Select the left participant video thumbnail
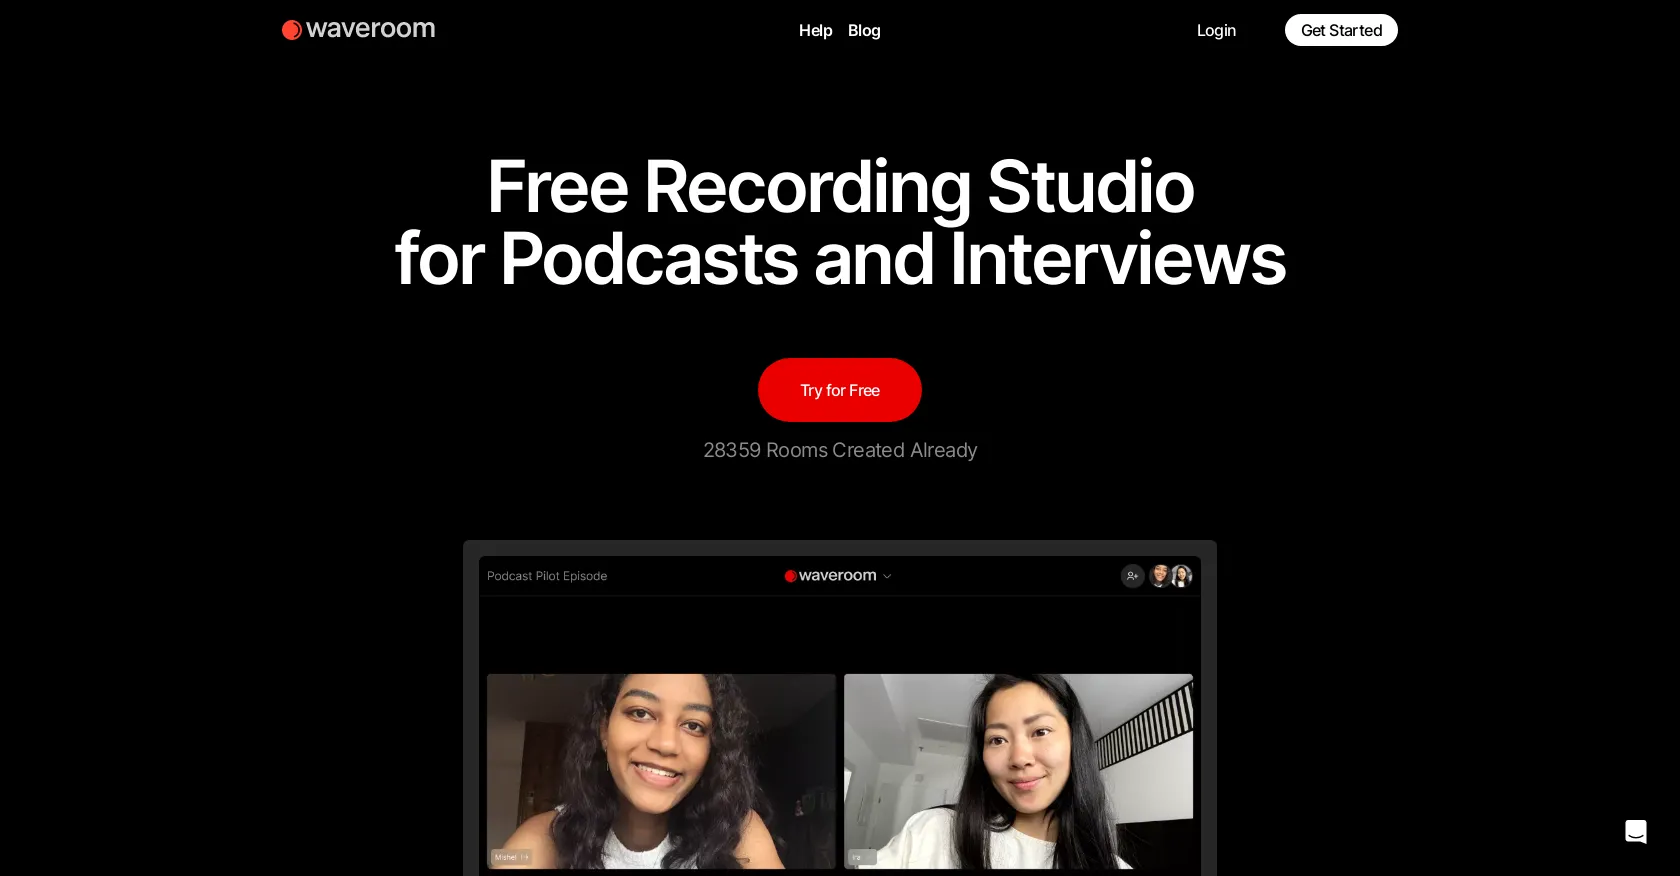Image resolution: width=1680 pixels, height=876 pixels. 661,771
